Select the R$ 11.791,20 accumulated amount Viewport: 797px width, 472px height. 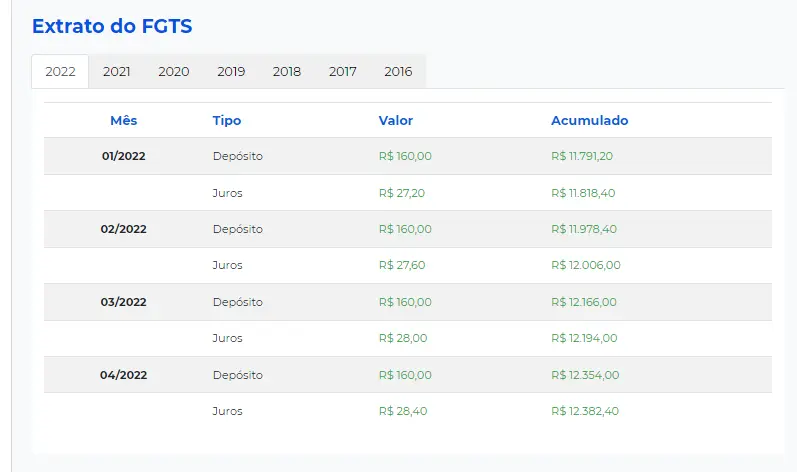[x=582, y=156]
